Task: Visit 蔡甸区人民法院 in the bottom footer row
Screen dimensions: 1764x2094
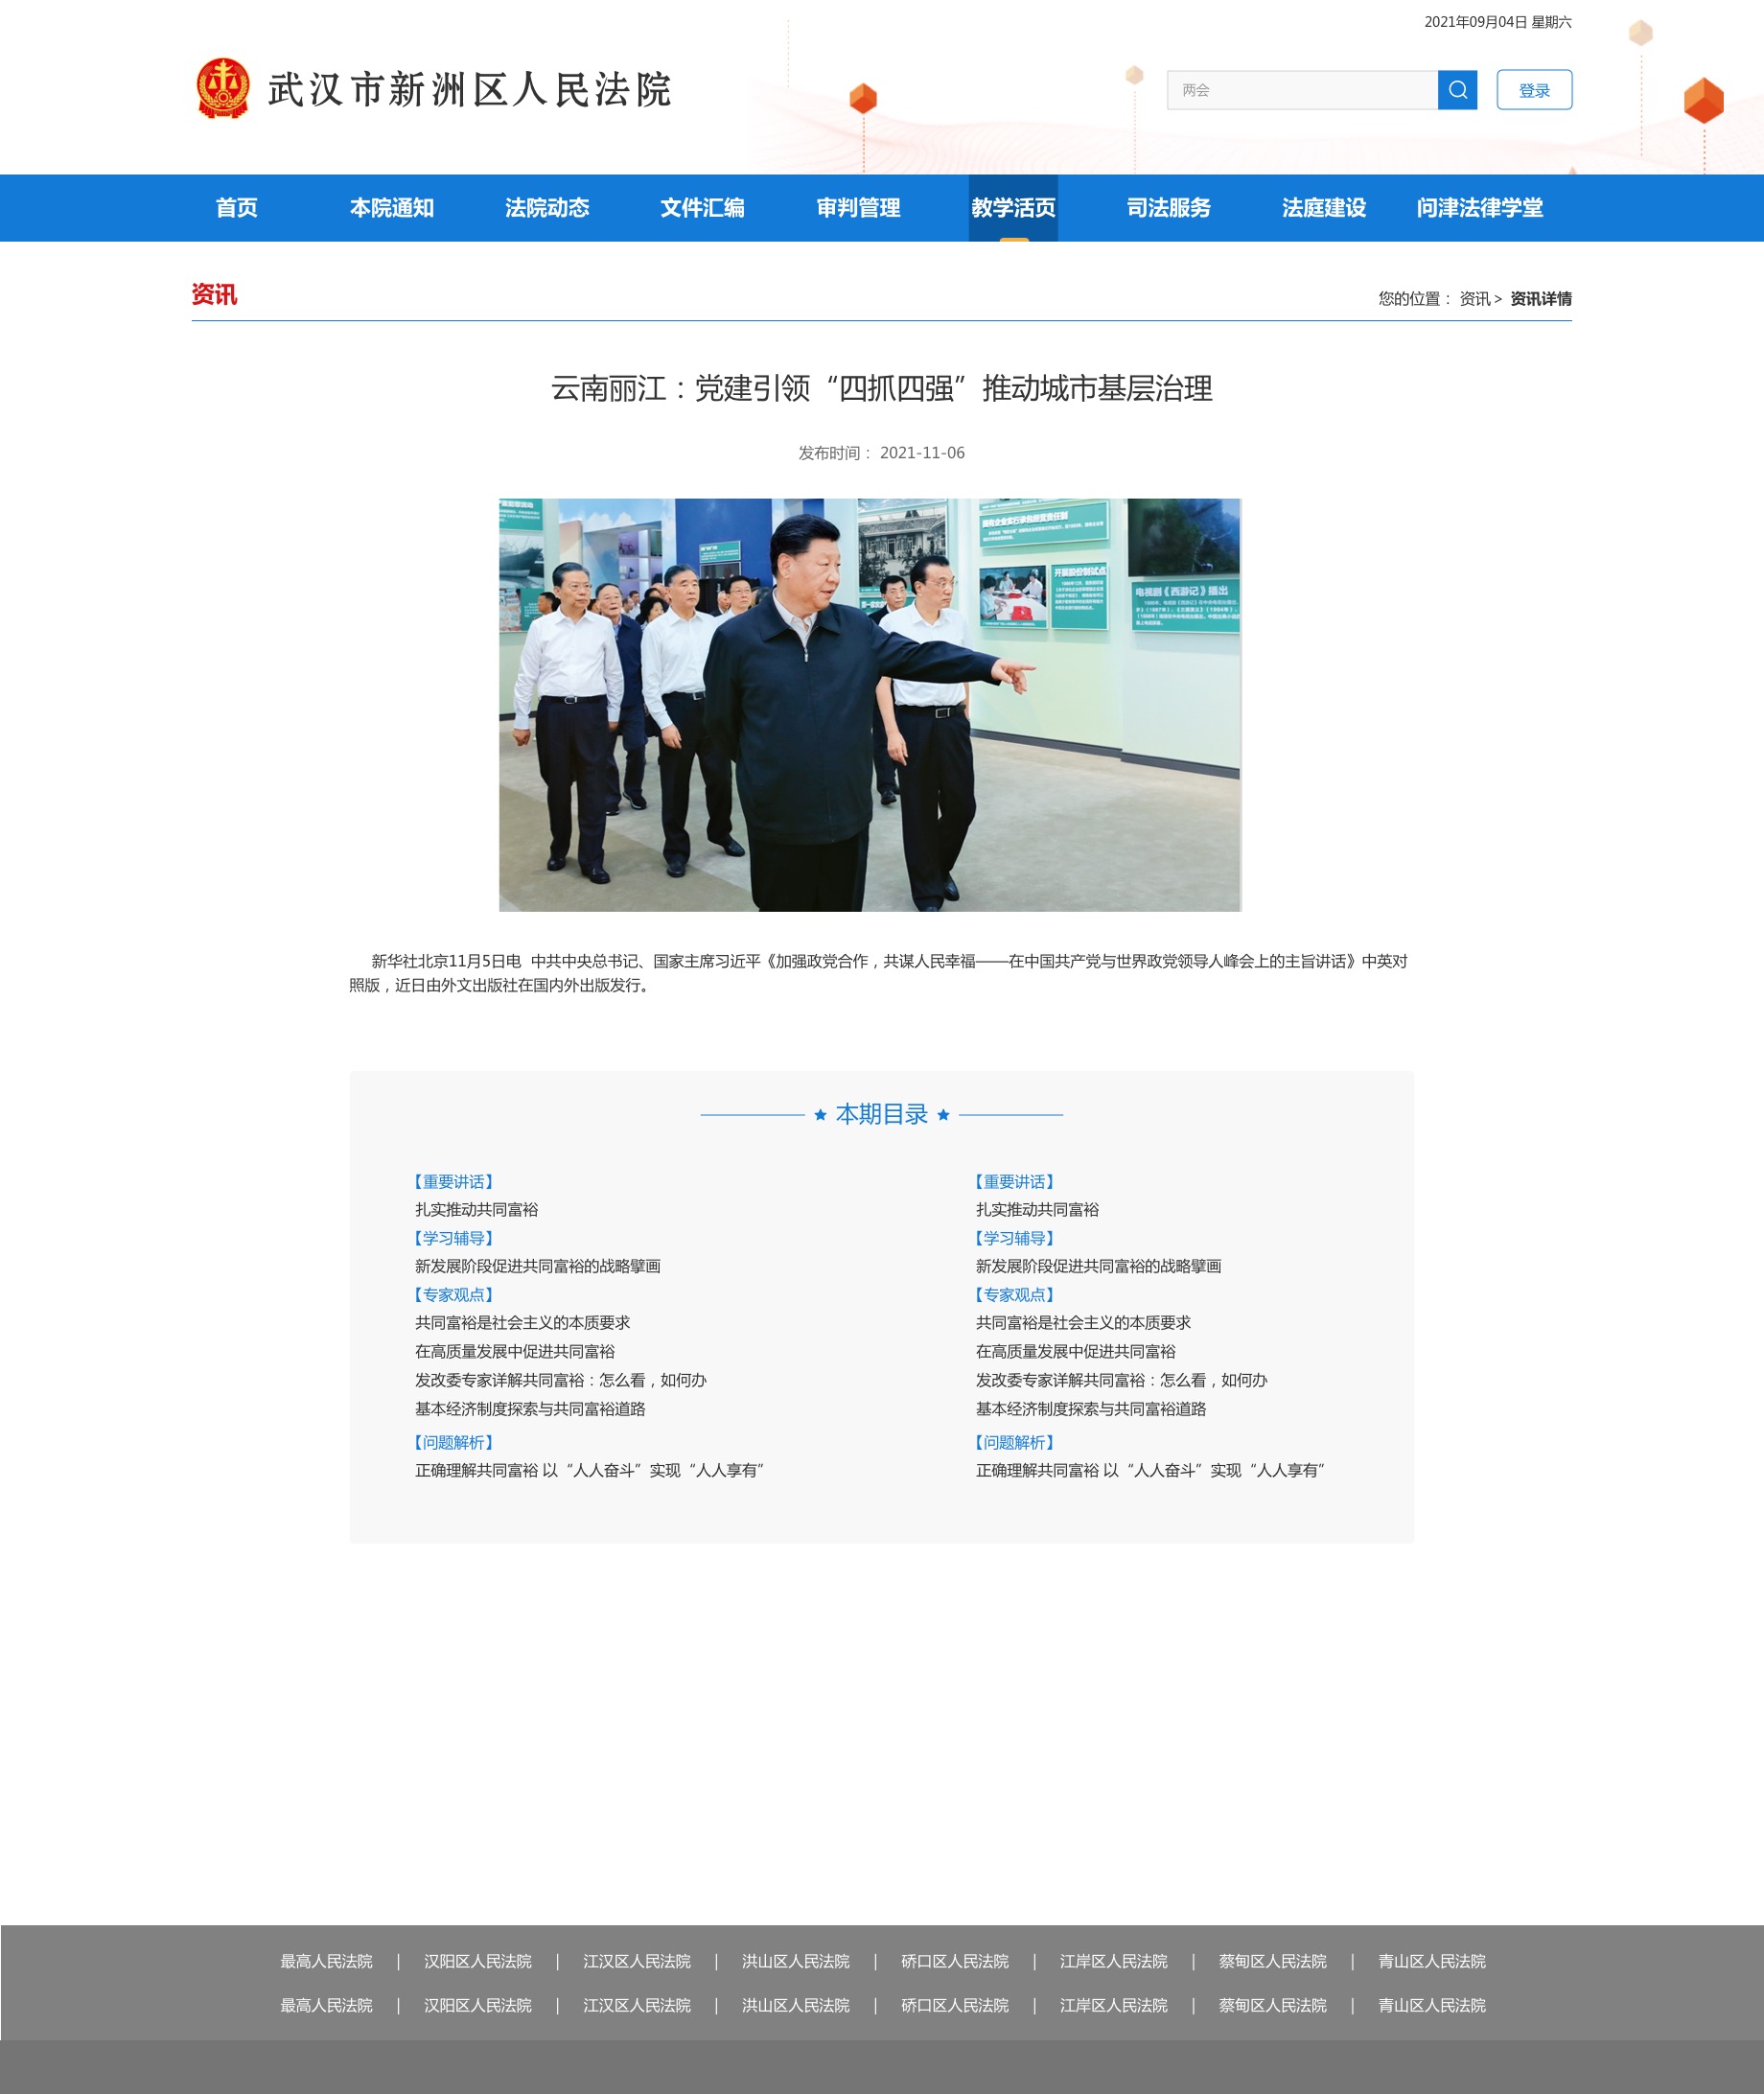Action: [x=1273, y=2006]
